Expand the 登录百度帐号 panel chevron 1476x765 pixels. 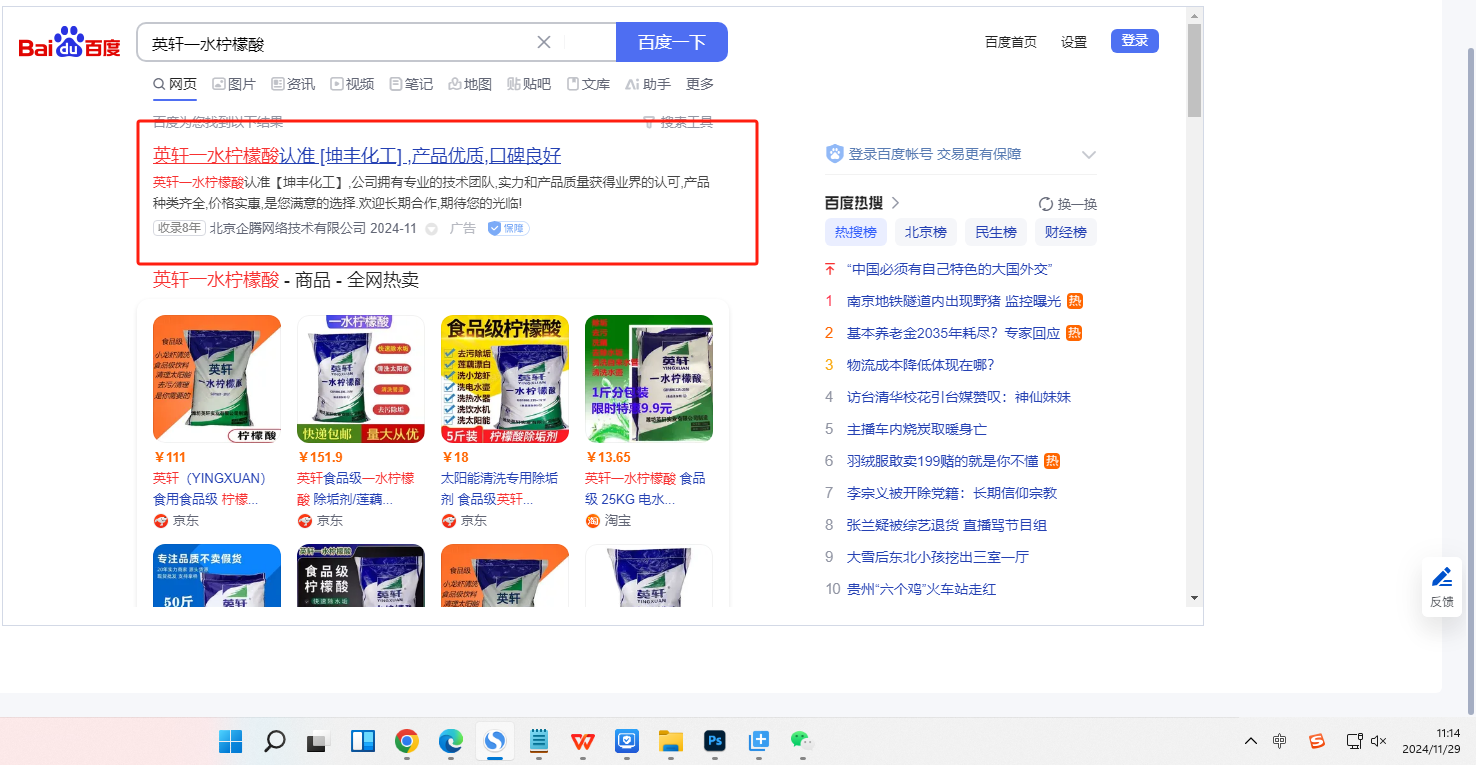point(1089,155)
